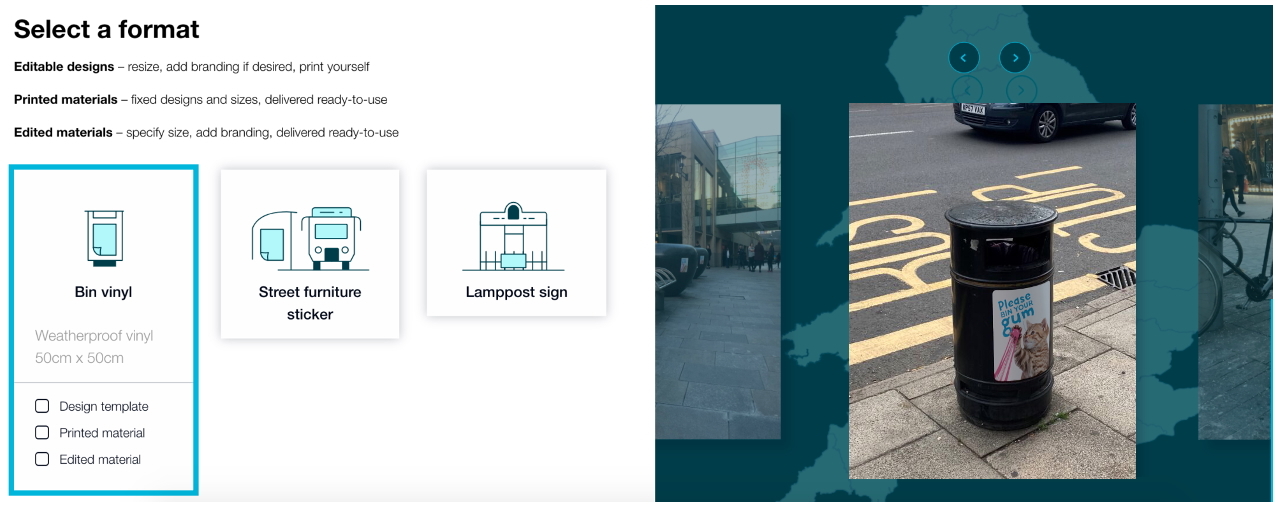Pick the Lamppost sign icon

click(x=516, y=237)
